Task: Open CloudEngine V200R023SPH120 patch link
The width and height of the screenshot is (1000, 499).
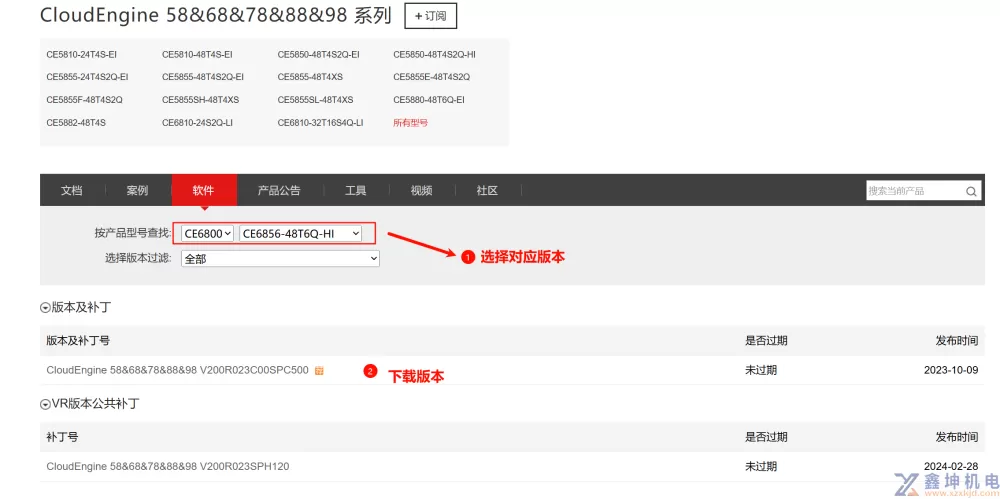Action: 168,466
